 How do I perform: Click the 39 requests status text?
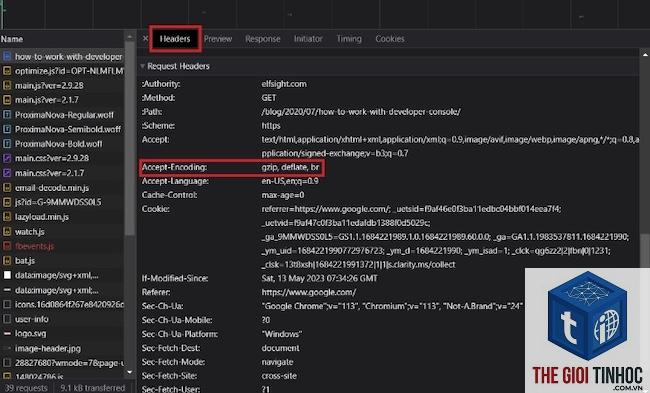[x=26, y=388]
